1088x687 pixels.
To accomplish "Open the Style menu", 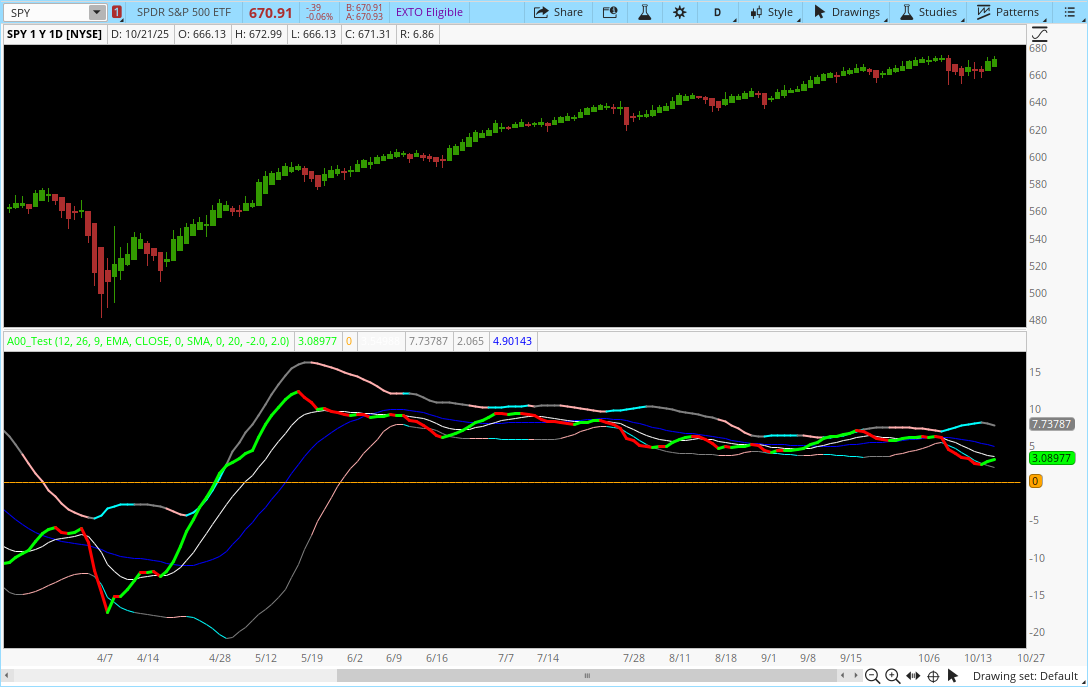I will 771,12.
